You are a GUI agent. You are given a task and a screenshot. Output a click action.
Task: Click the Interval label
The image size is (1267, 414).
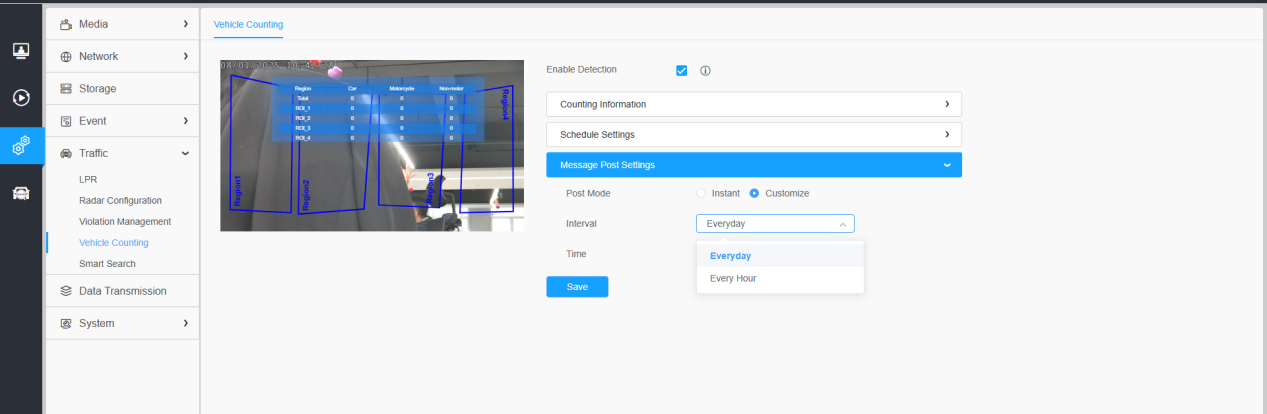point(581,224)
